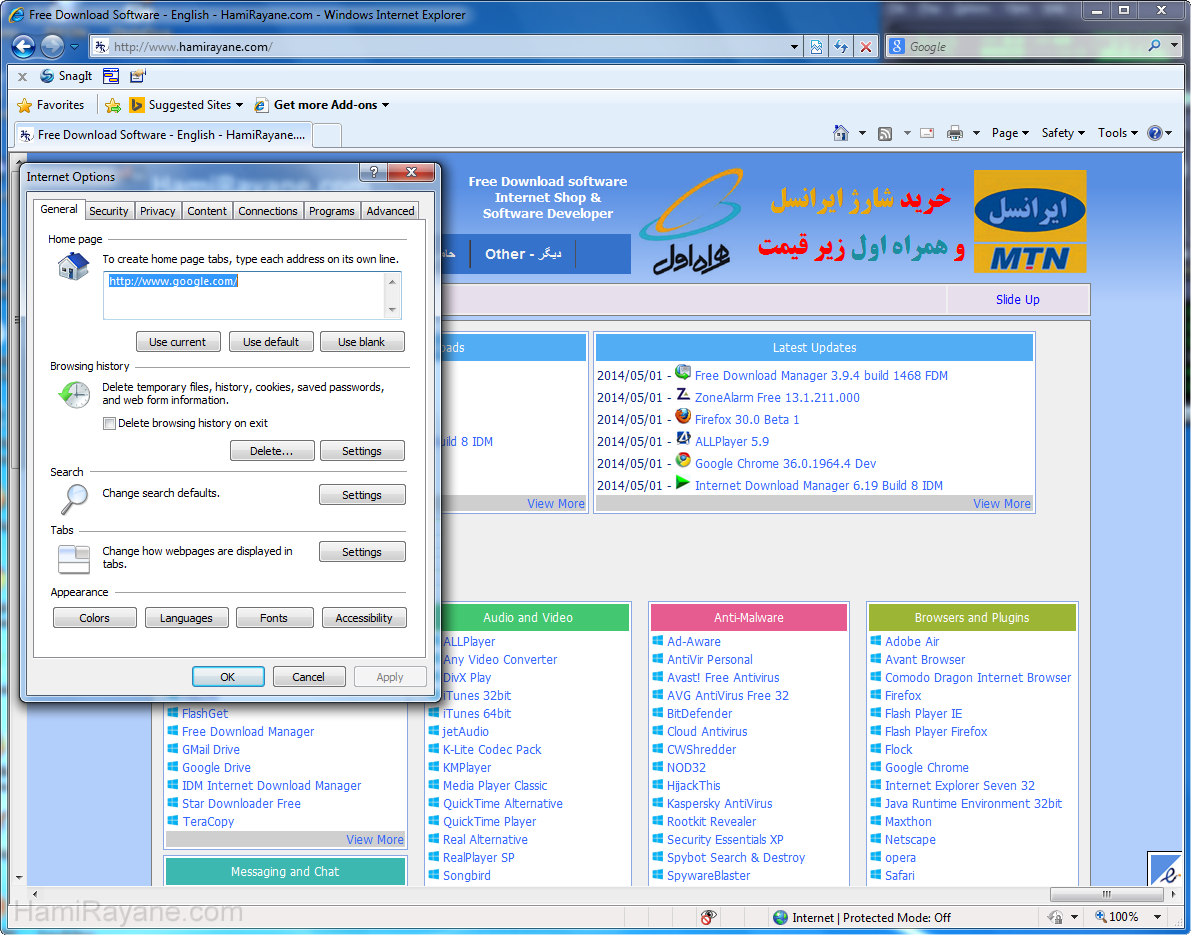
Task: Click the Internet Options help question button
Action: click(x=374, y=172)
